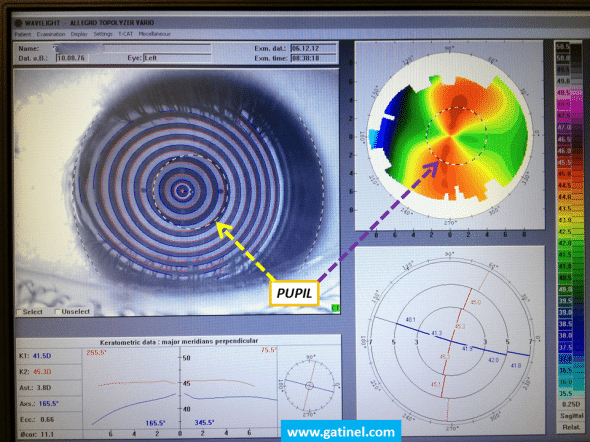Click the 41.8 reading on the meridian diagram
The height and width of the screenshot is (442, 590).
pyautogui.click(x=516, y=365)
